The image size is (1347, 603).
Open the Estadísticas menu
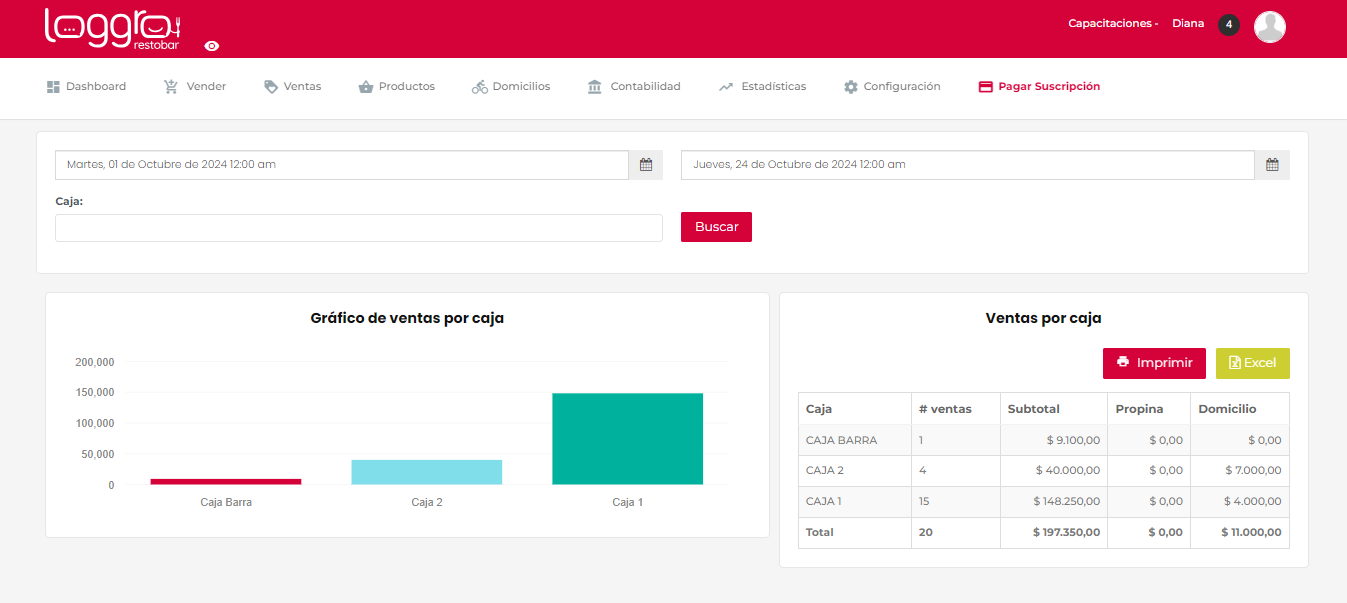(762, 87)
